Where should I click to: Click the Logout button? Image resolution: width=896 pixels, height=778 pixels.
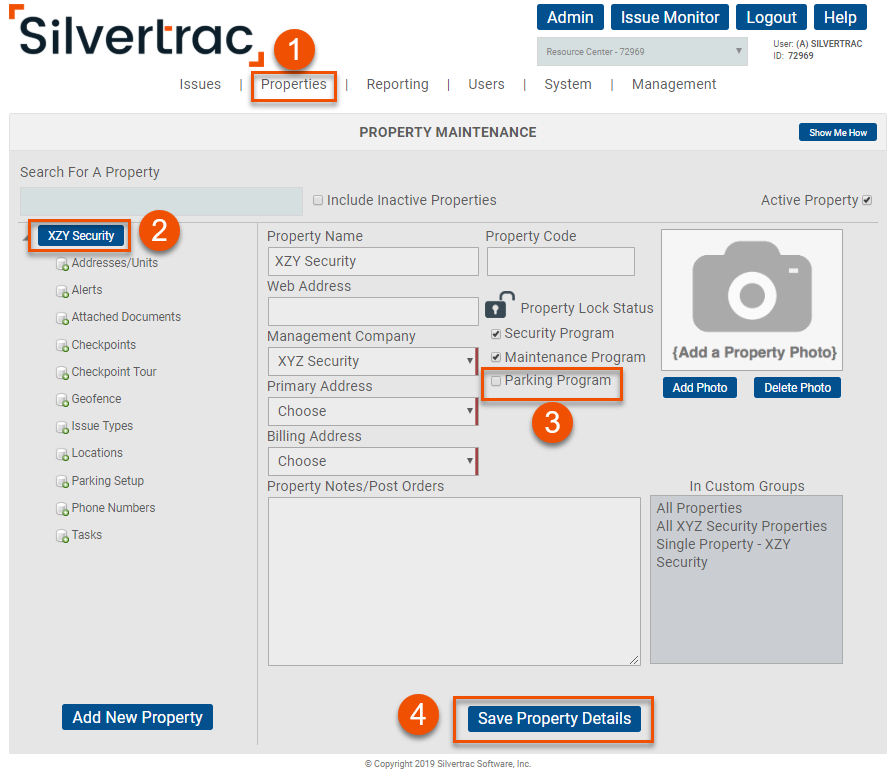point(771,17)
